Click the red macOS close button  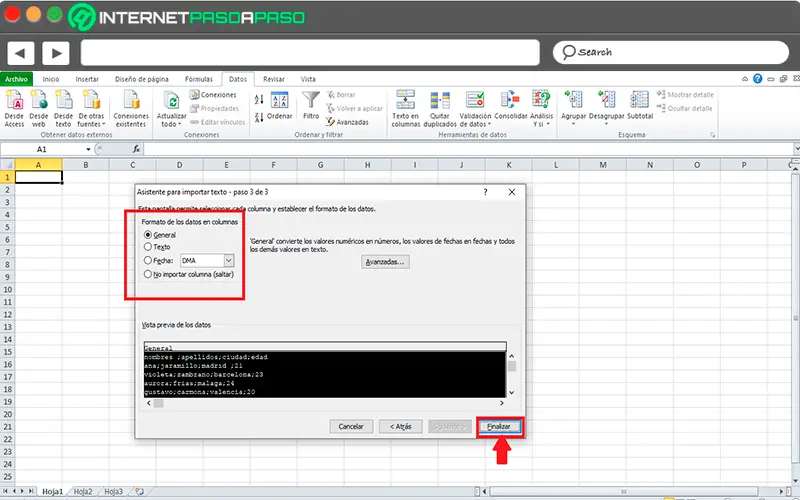tap(12, 15)
